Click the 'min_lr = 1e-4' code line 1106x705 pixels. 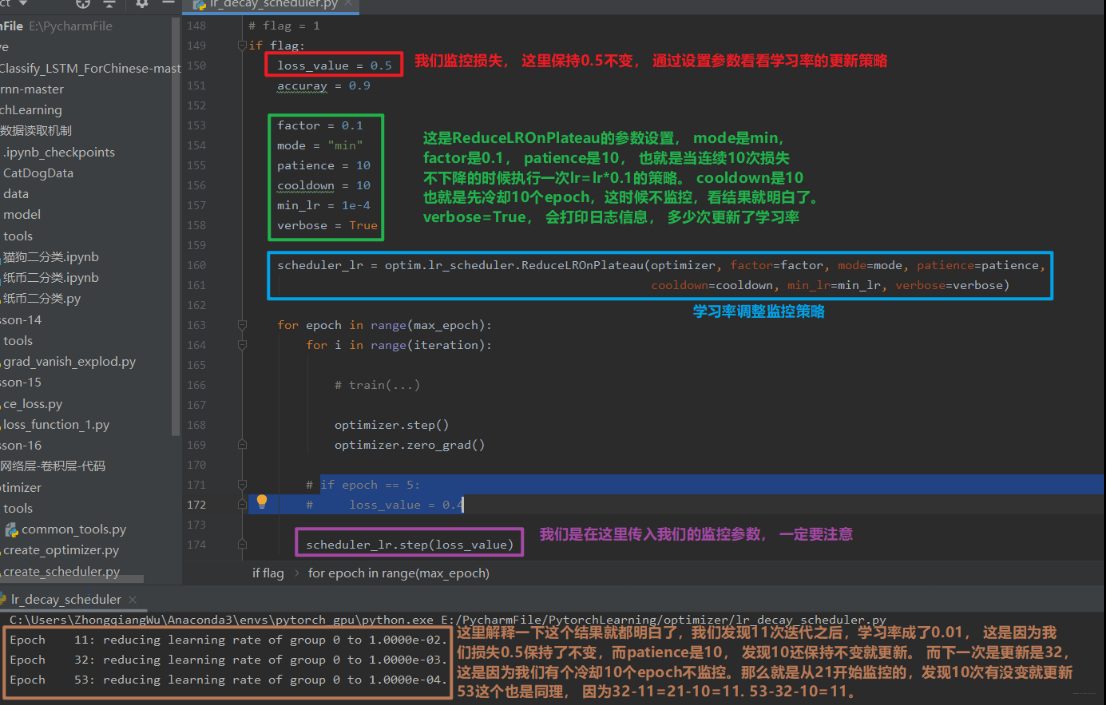[323, 205]
